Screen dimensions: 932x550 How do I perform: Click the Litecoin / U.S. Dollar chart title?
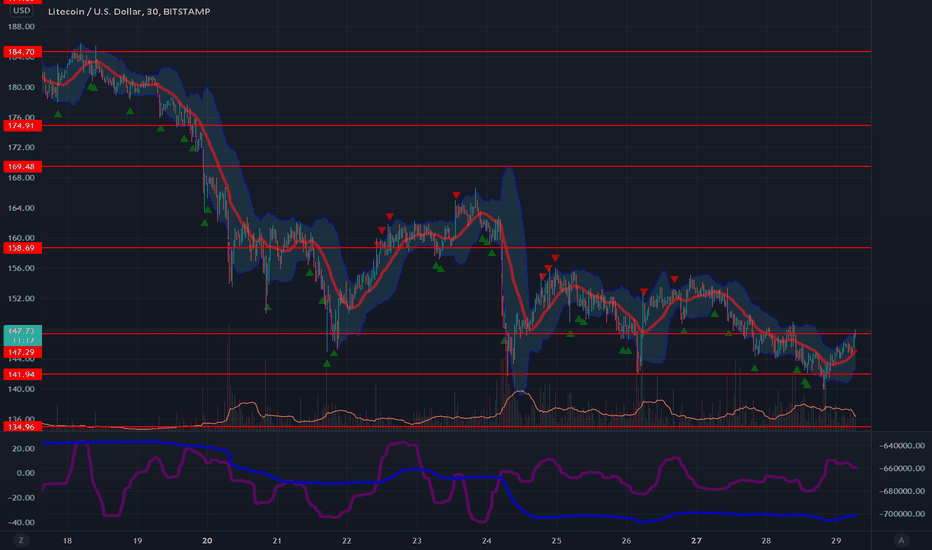pos(129,11)
